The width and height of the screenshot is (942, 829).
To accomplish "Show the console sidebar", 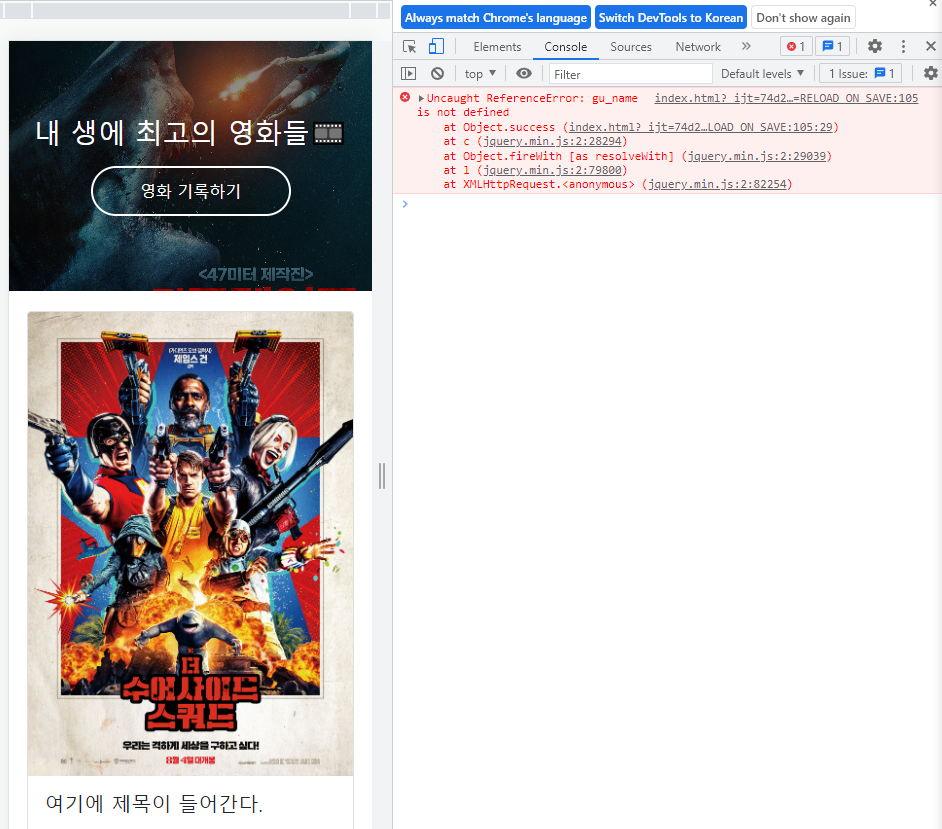I will [x=409, y=73].
